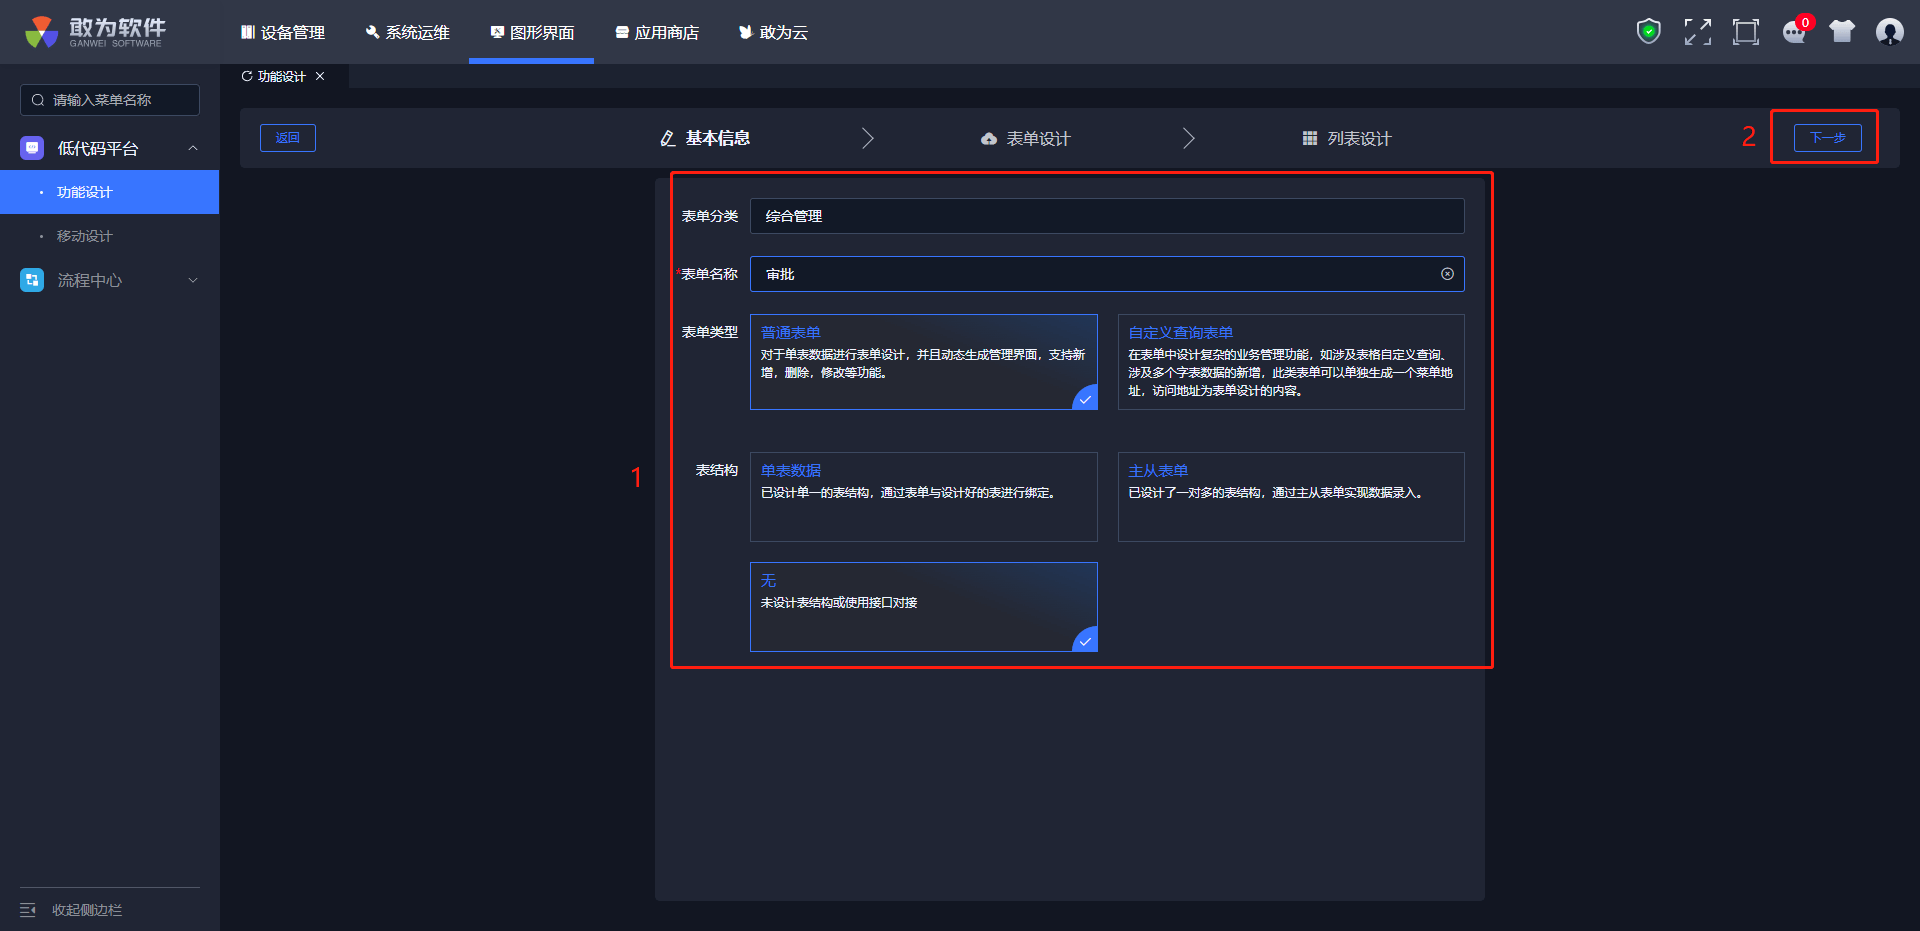Click the 返回 back button

288,138
